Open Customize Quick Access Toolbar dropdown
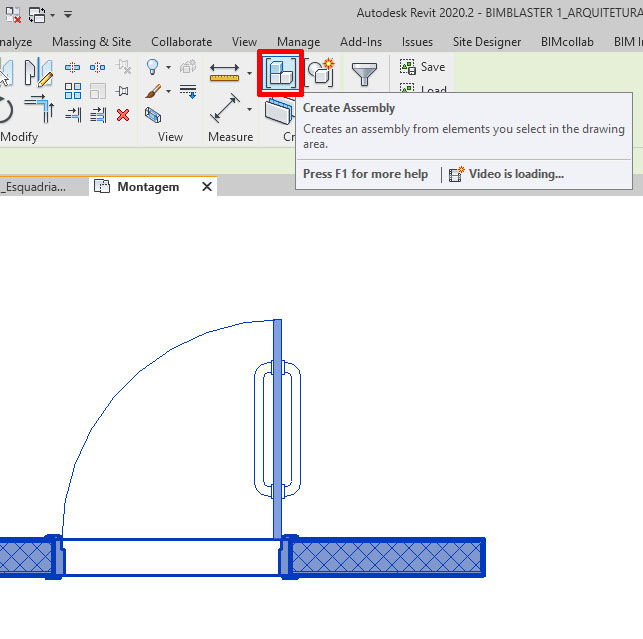The width and height of the screenshot is (643, 639). click(x=68, y=15)
